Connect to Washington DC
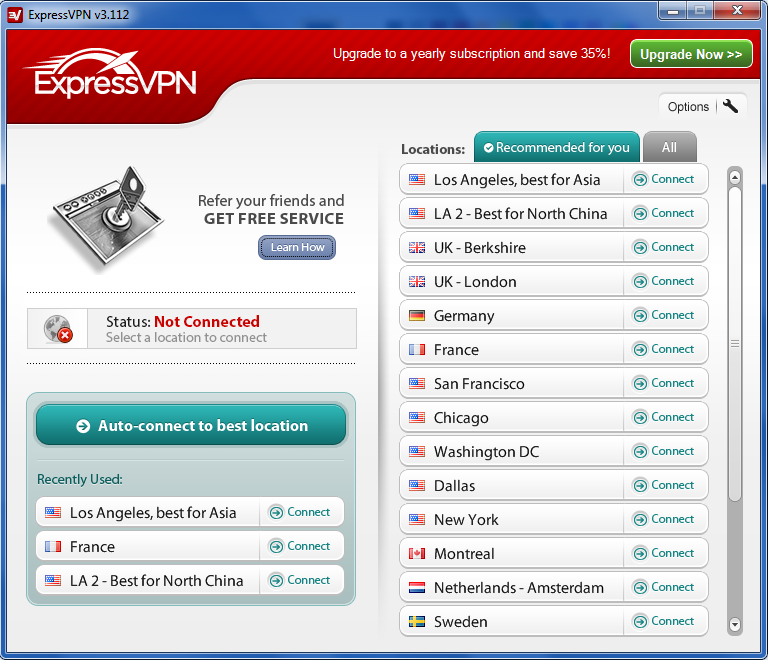This screenshot has width=768, height=660. coord(664,451)
